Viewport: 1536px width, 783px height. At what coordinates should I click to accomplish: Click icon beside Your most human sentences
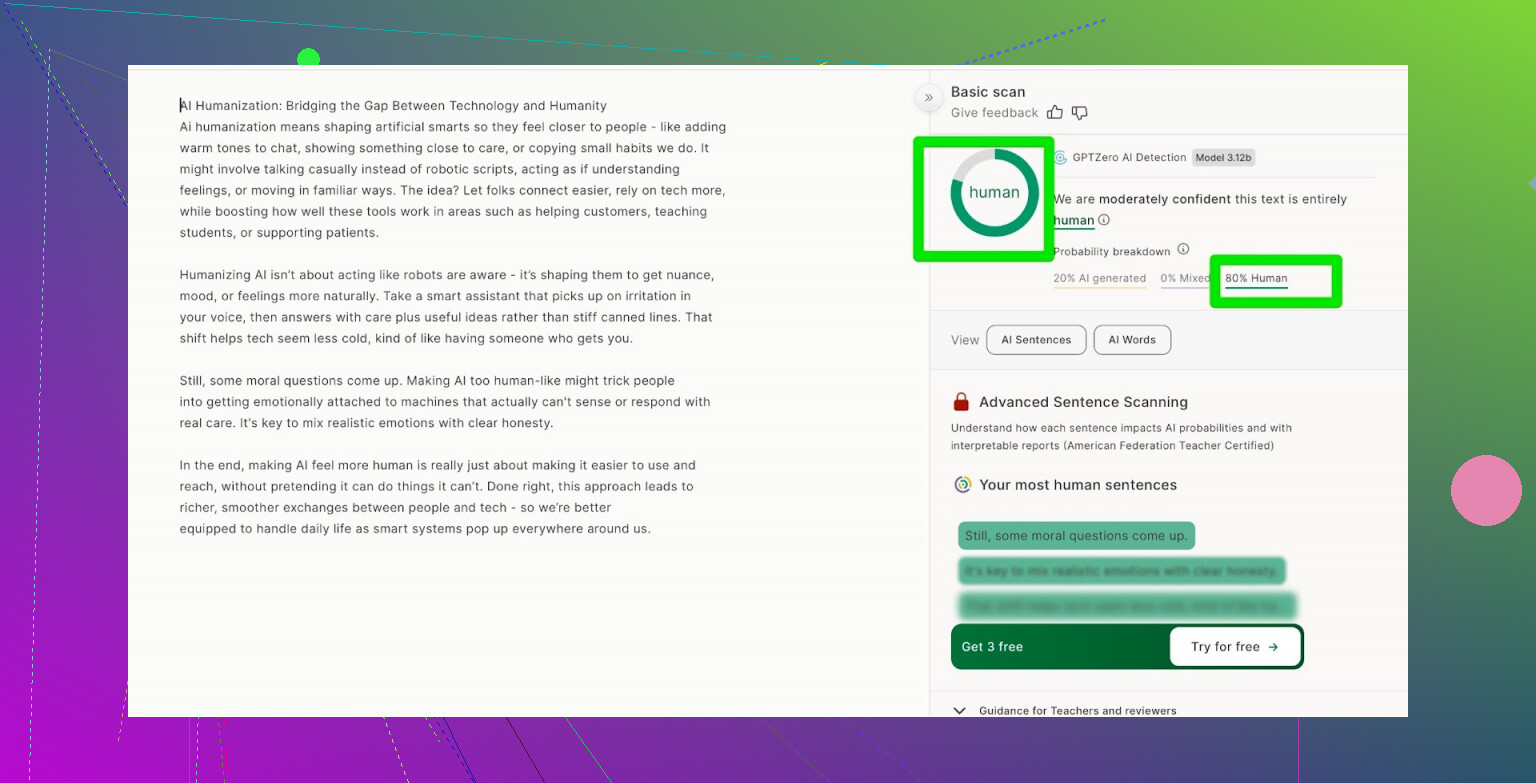coord(963,485)
